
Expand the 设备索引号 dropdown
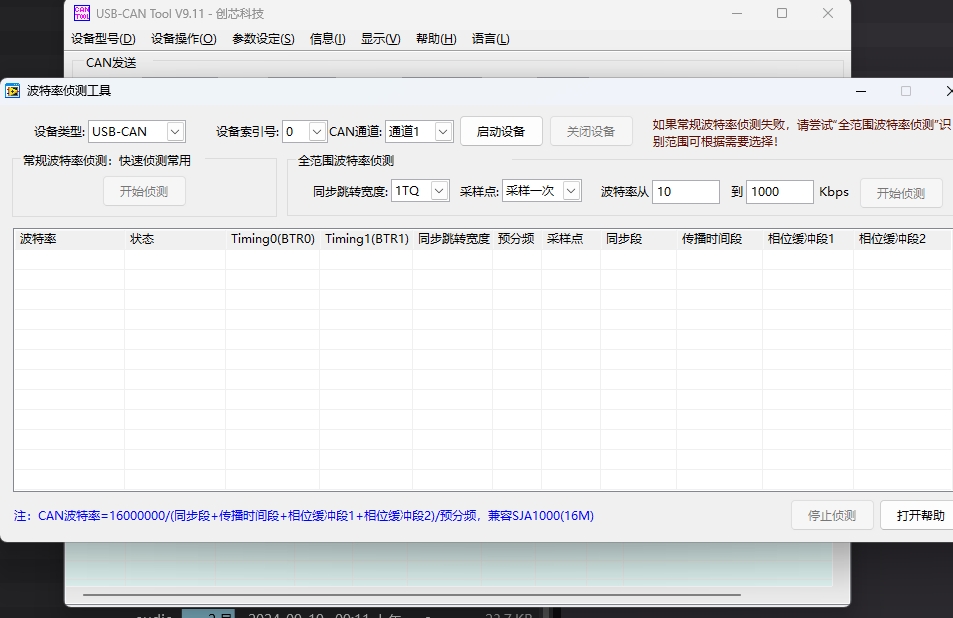click(x=317, y=132)
